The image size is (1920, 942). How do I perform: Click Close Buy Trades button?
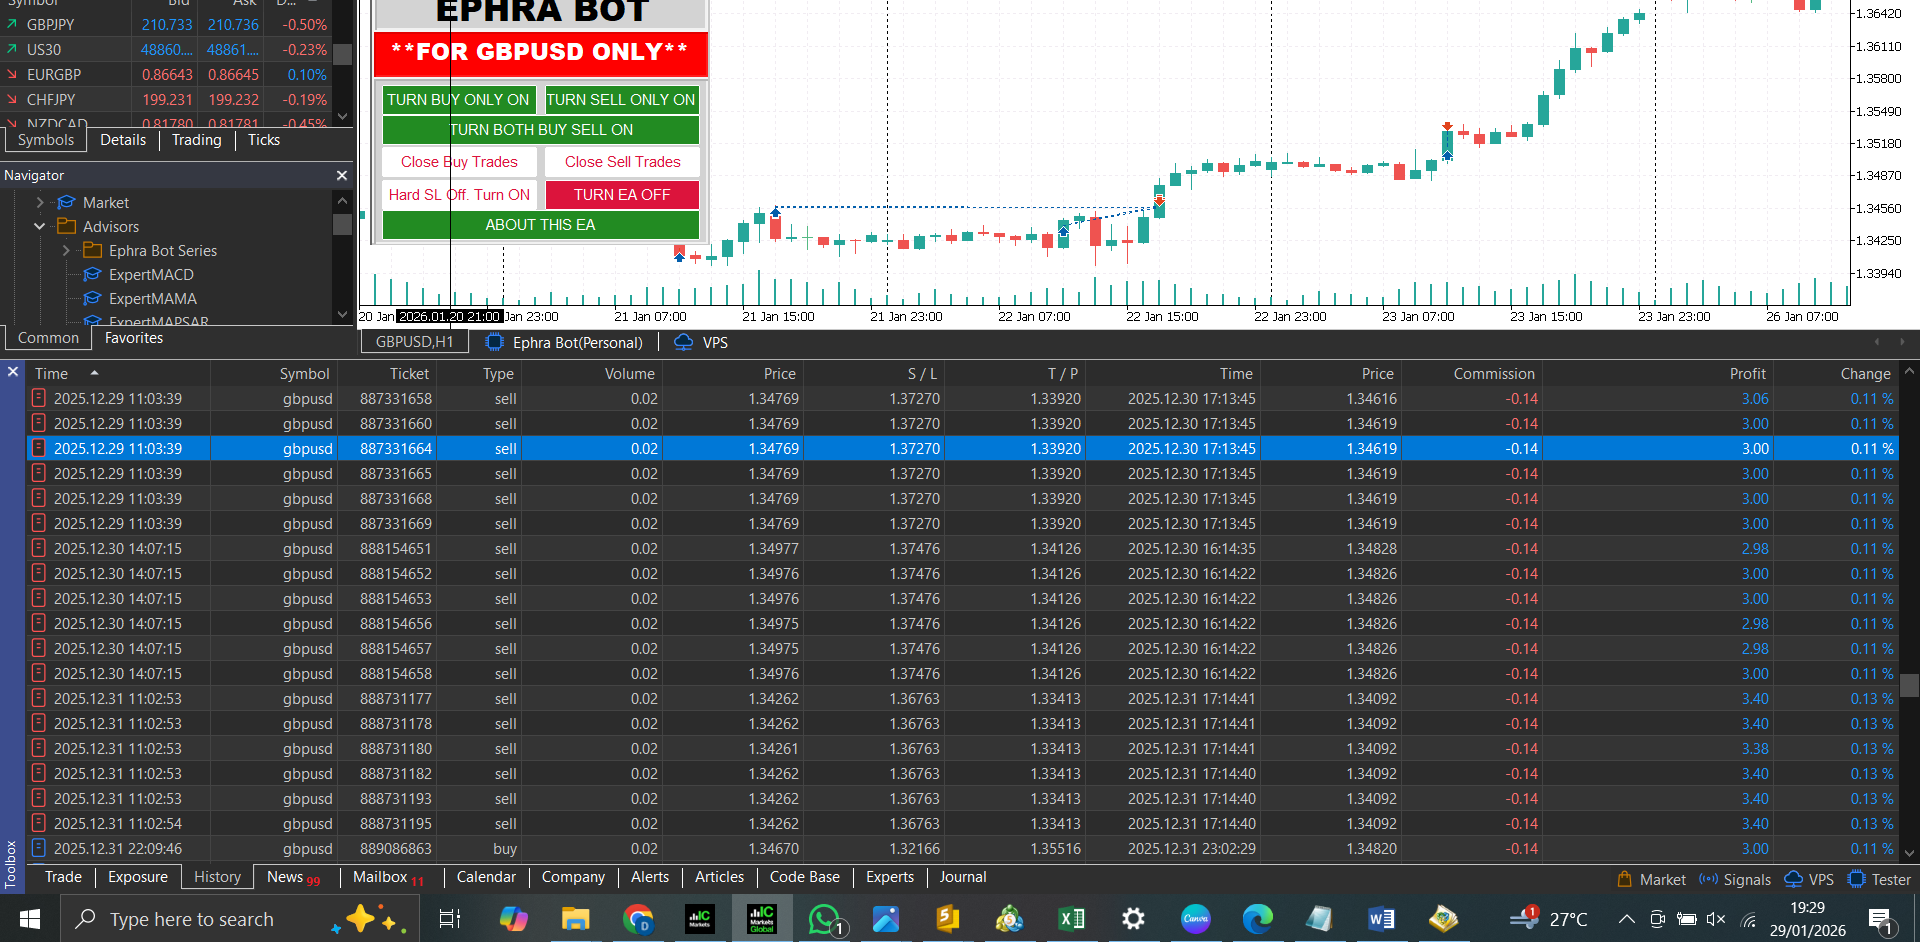point(459,162)
